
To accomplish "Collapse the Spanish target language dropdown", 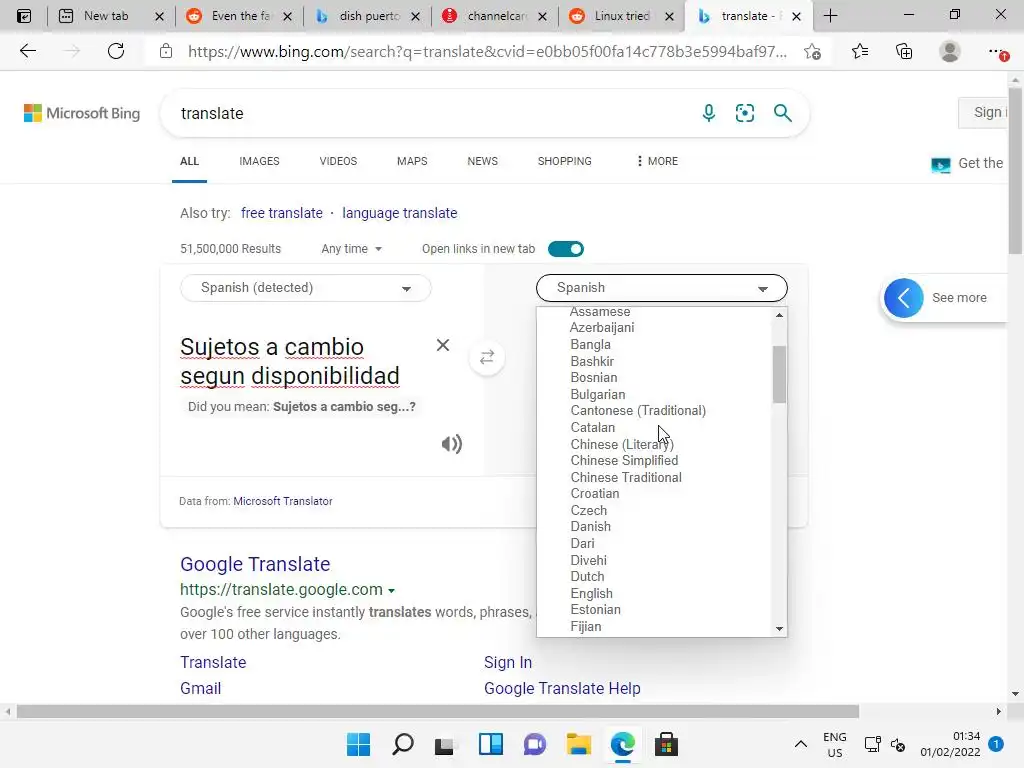I will [x=662, y=288].
